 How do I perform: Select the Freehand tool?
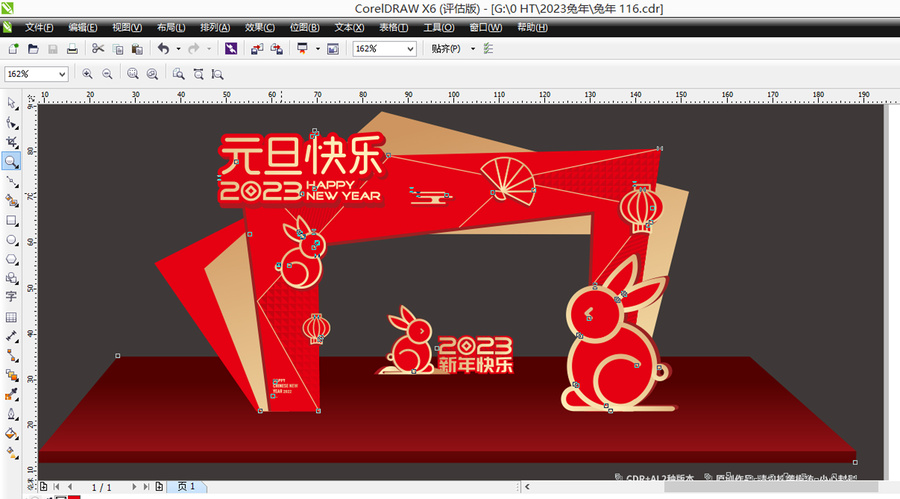coord(11,181)
